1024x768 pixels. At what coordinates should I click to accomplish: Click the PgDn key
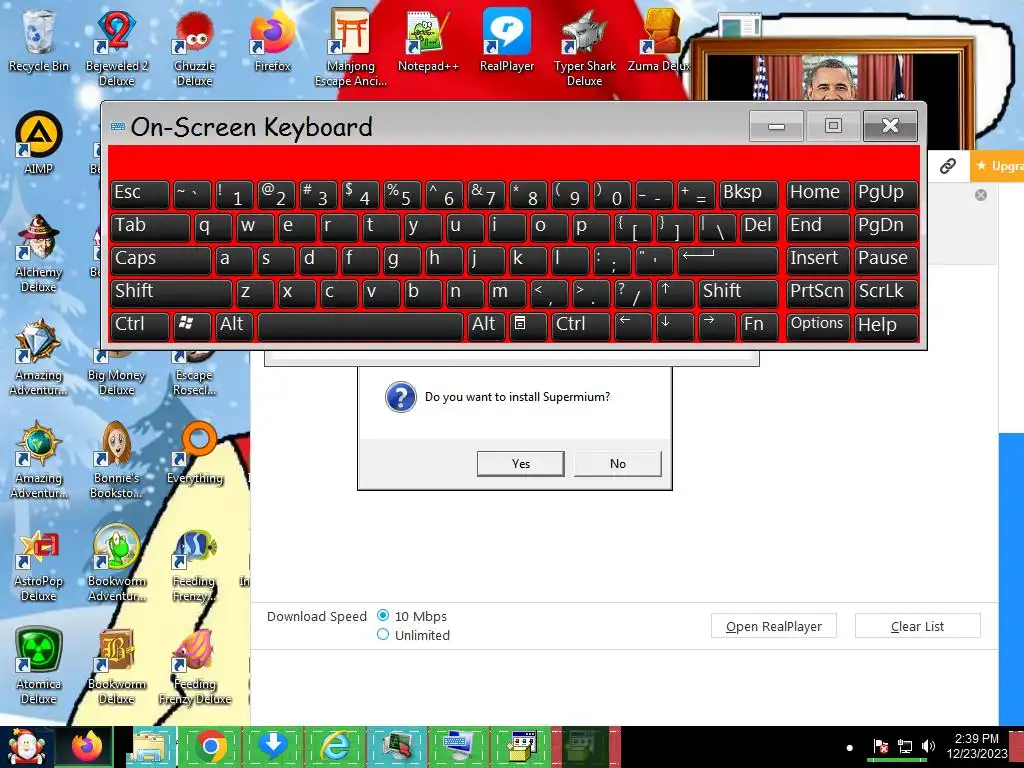pyautogui.click(x=886, y=226)
